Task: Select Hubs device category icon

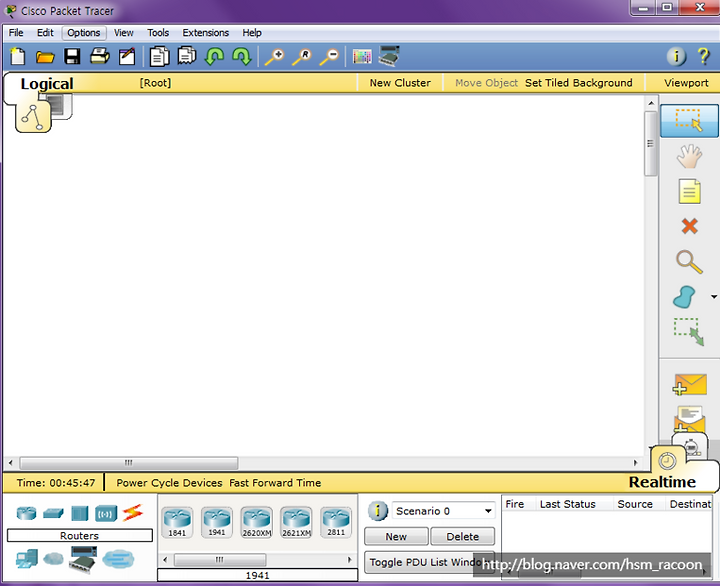Action: [x=79, y=513]
